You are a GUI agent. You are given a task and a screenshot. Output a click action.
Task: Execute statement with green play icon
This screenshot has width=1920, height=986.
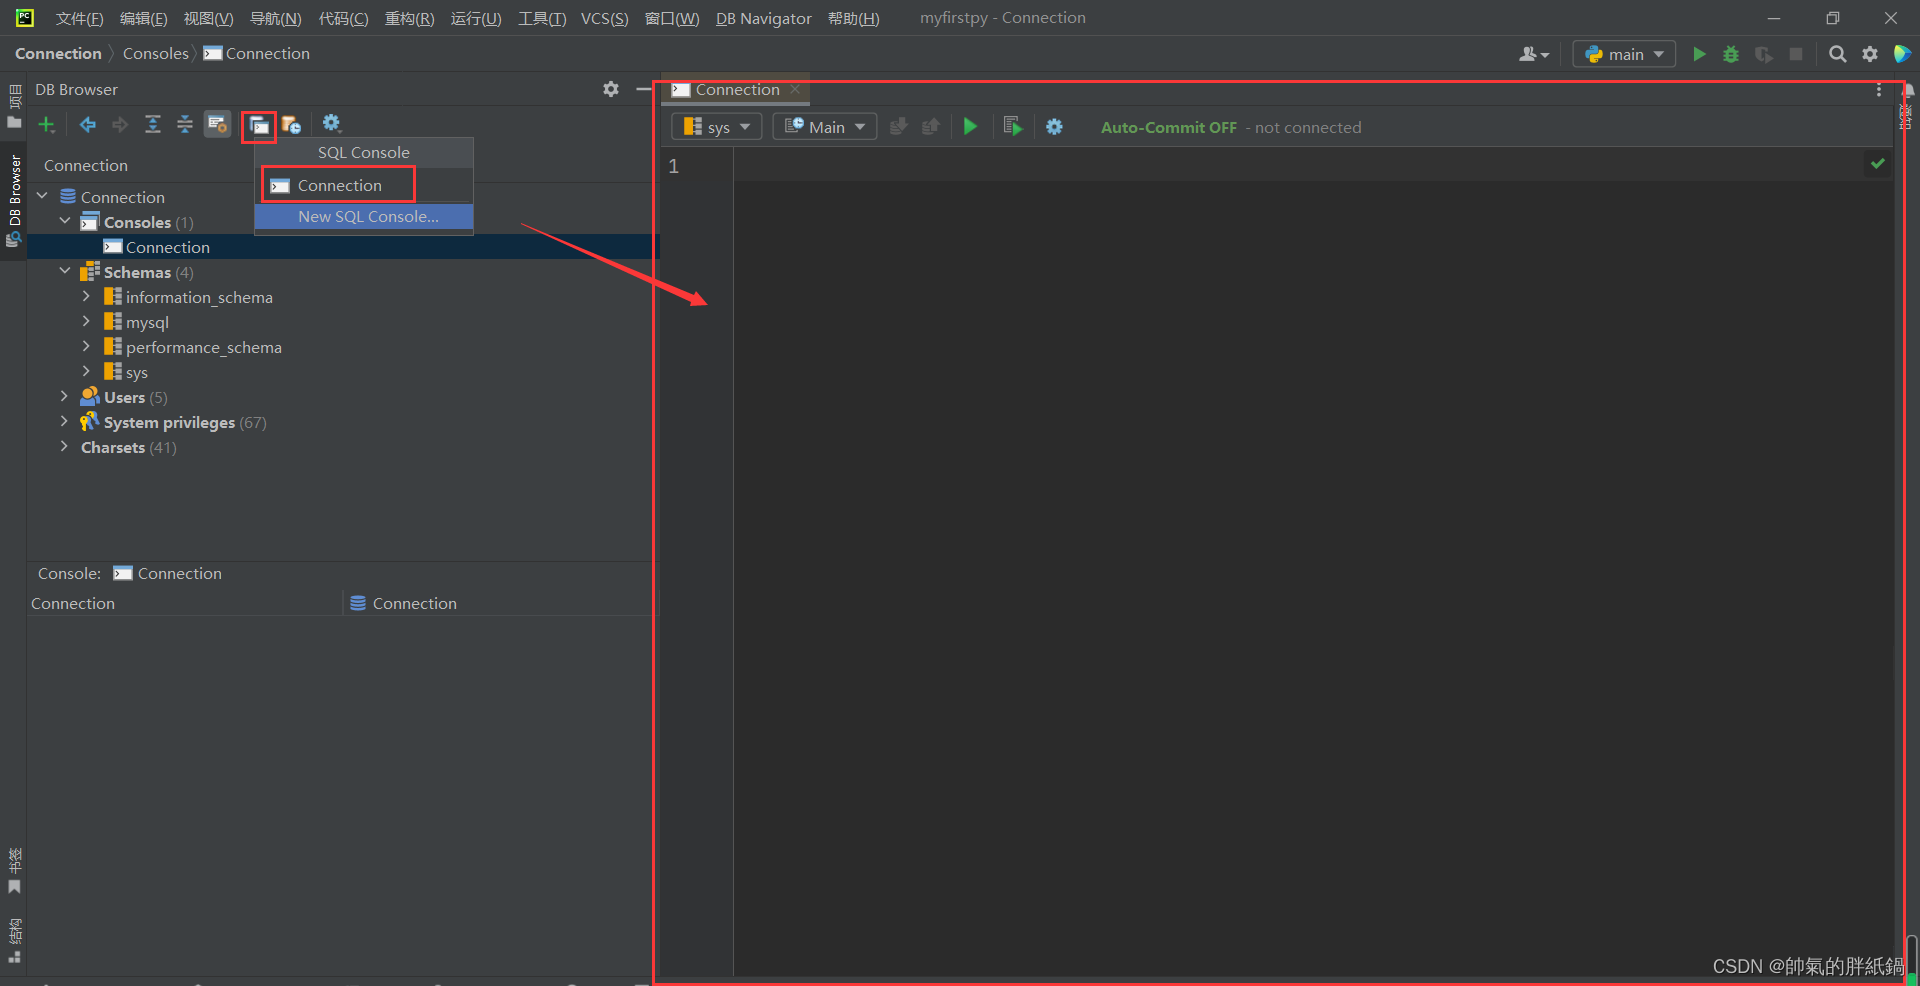point(970,126)
